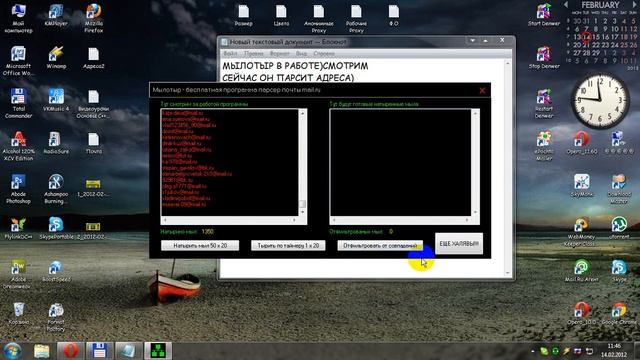Click down arrow of right results scrollbar
Image resolution: width=640 pixels, height=360 pixels.
point(475,212)
